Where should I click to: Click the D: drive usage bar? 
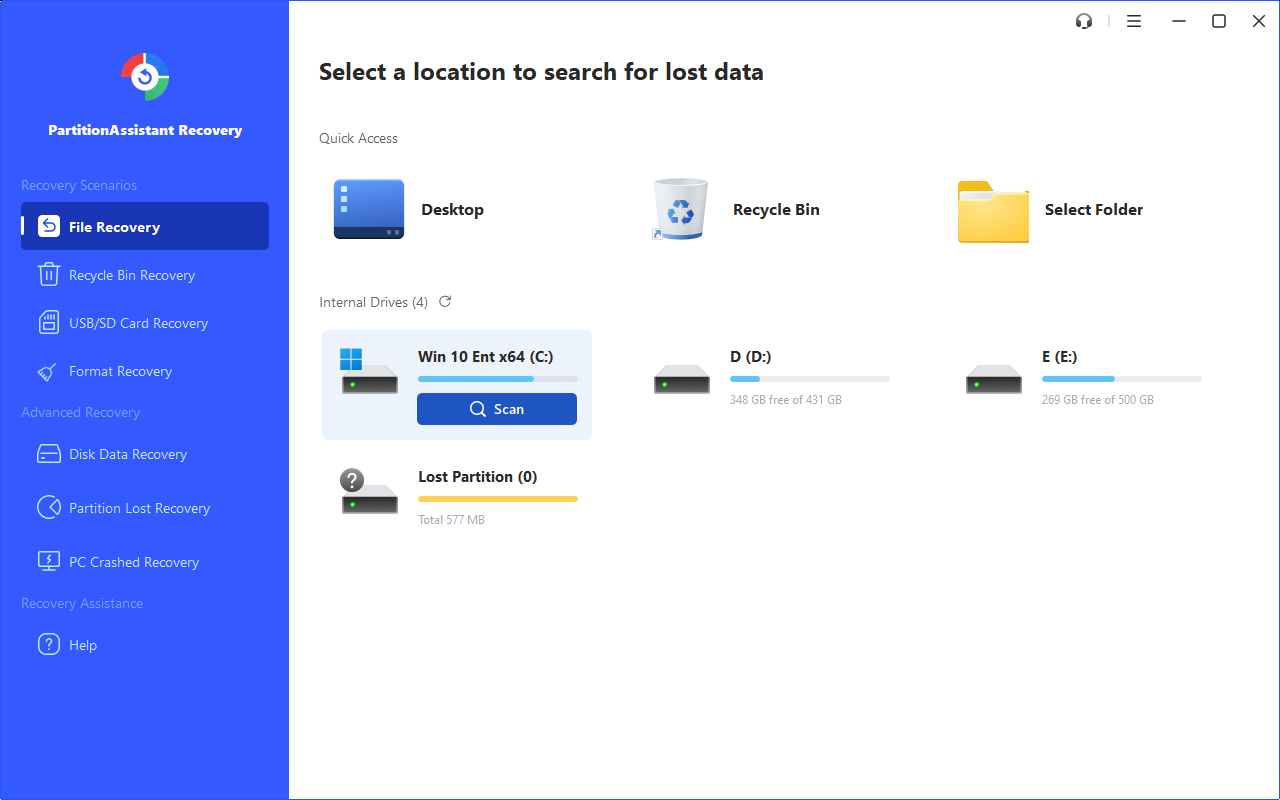tap(810, 379)
